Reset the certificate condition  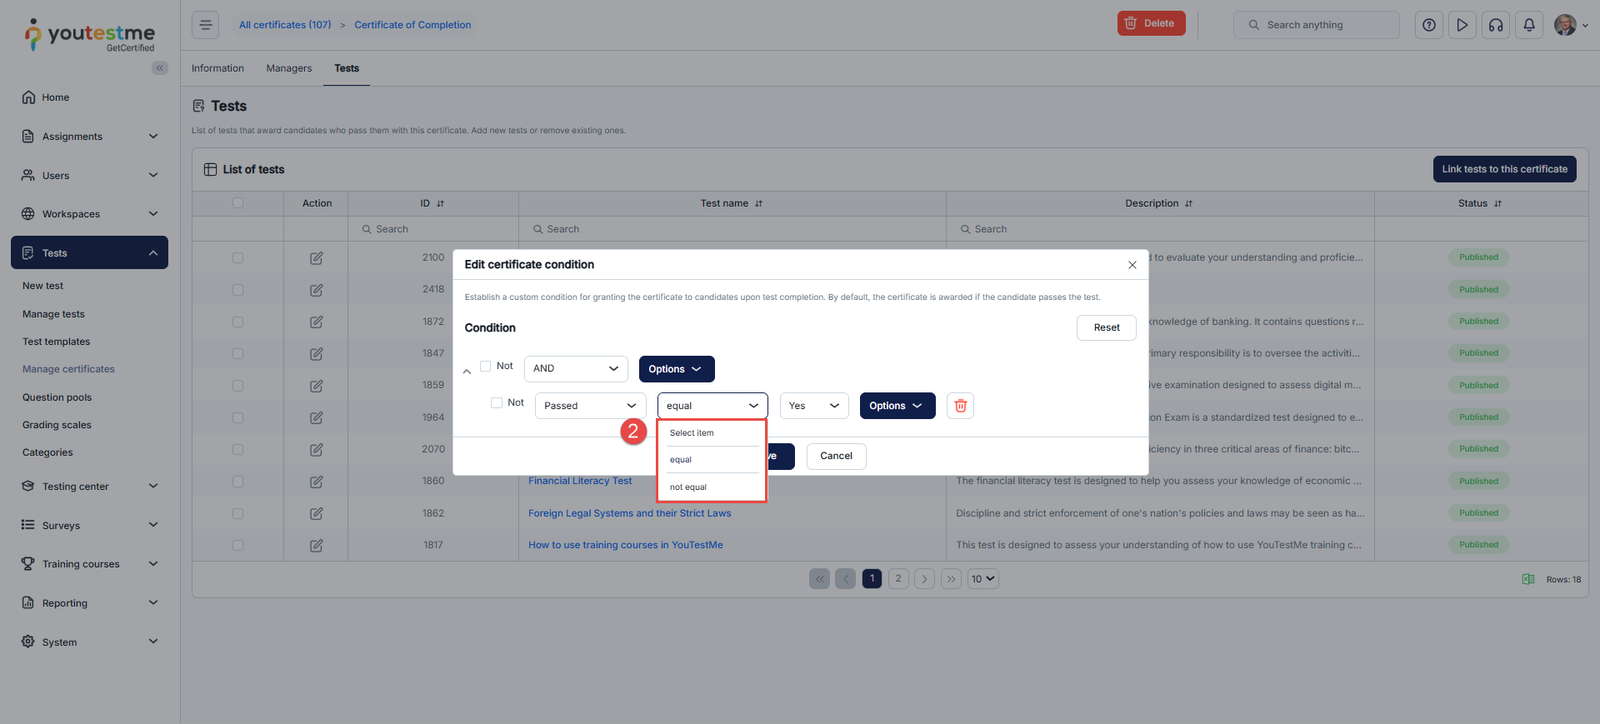click(x=1106, y=328)
